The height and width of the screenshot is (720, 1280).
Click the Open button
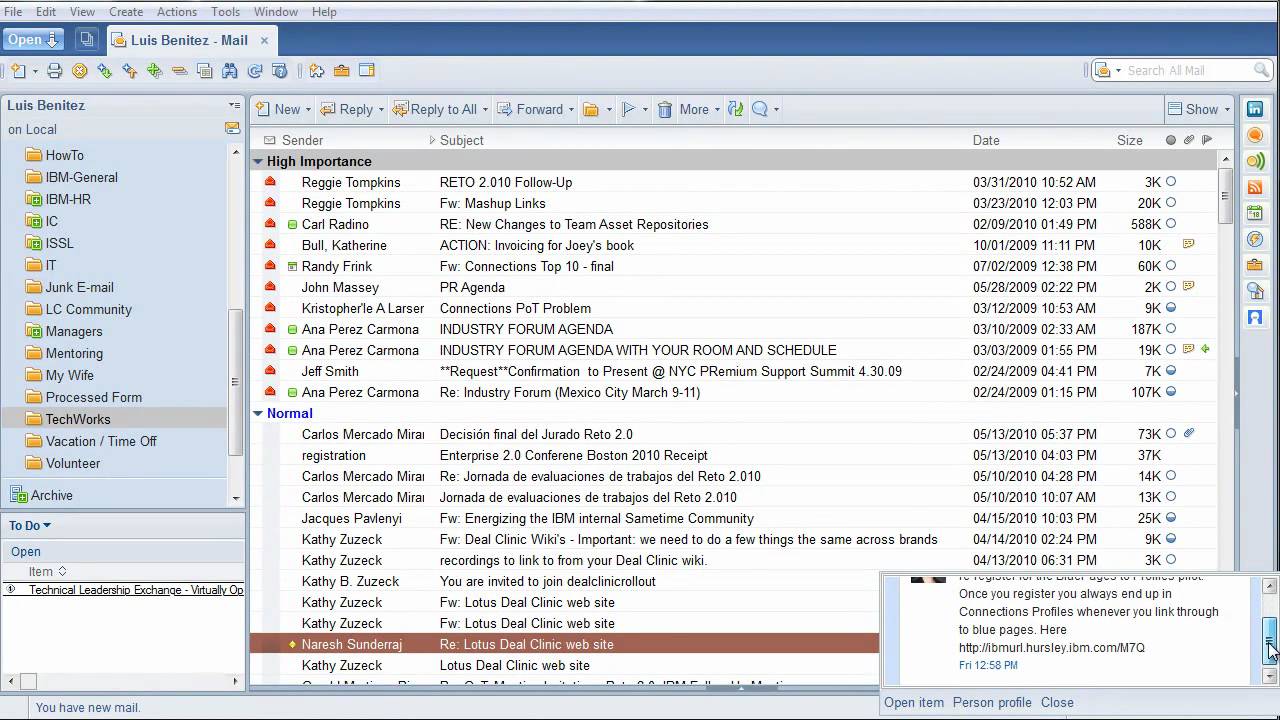[x=33, y=40]
